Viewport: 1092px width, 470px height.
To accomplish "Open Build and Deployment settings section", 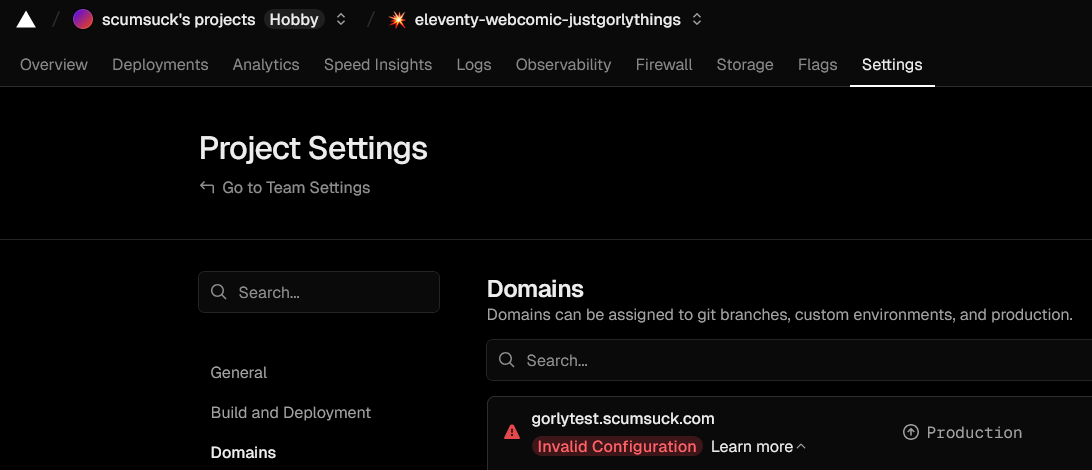I will pos(291,412).
